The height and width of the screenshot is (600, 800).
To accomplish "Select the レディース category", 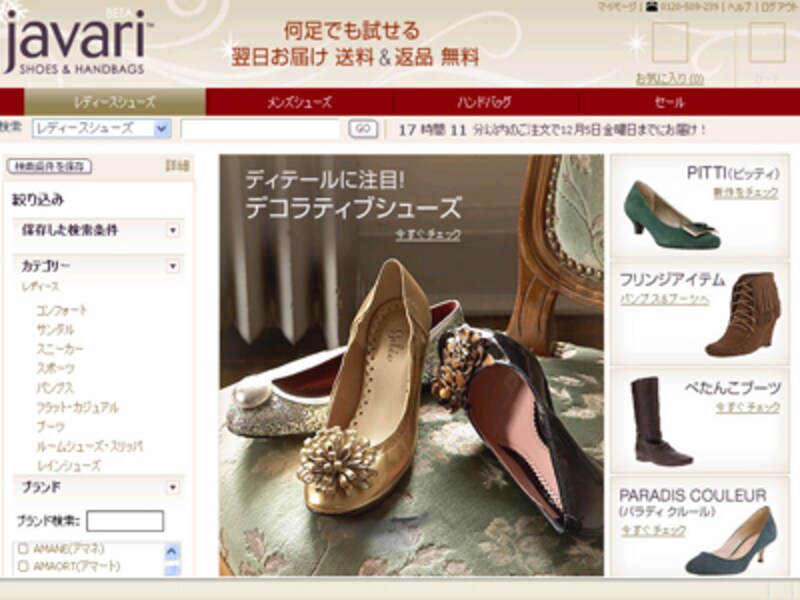I will [41, 287].
